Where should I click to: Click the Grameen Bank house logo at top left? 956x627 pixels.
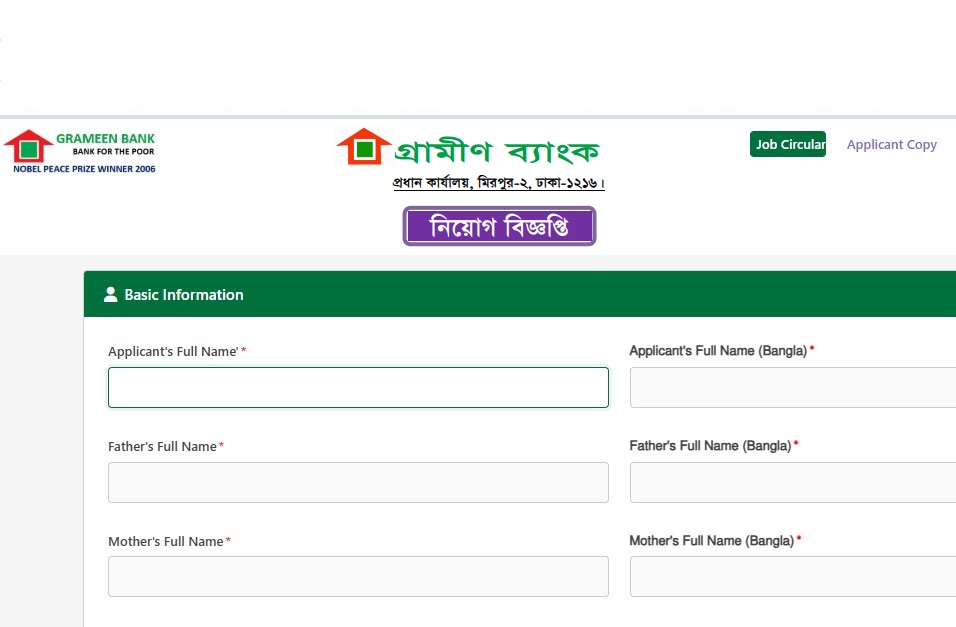click(28, 146)
